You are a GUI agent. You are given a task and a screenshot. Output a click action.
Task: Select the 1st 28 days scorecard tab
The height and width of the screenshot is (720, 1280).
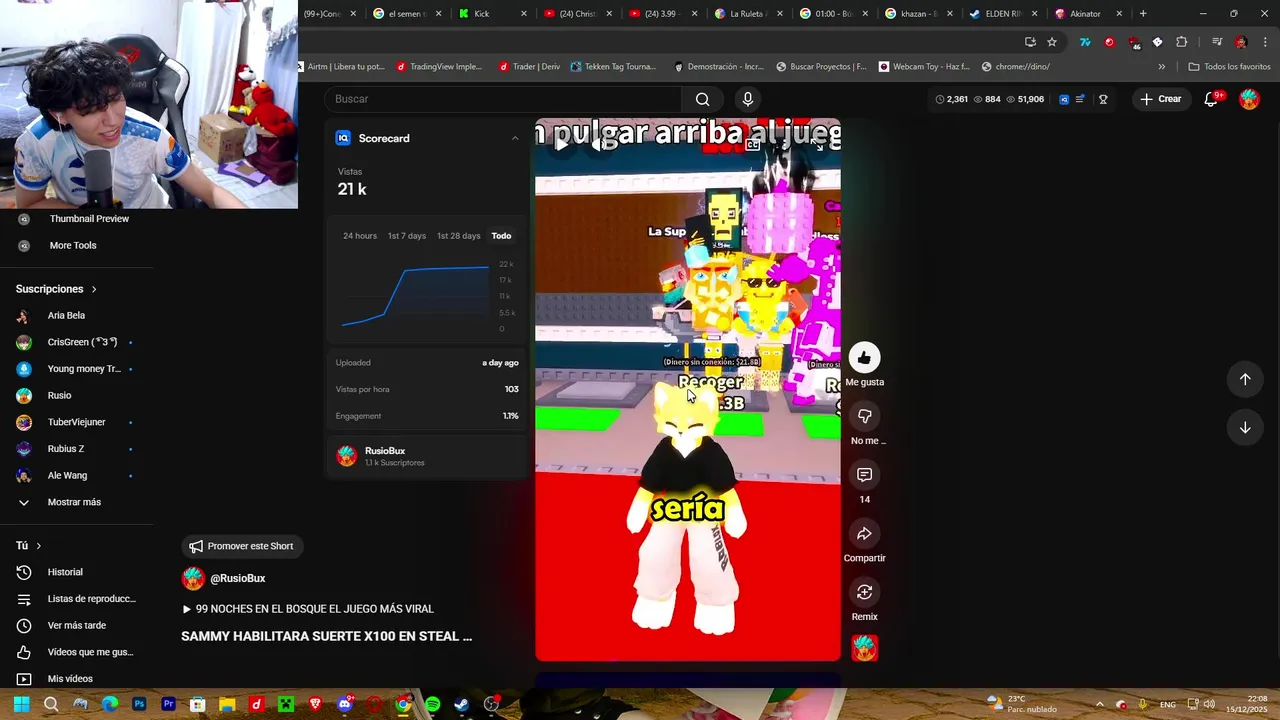[459, 236]
